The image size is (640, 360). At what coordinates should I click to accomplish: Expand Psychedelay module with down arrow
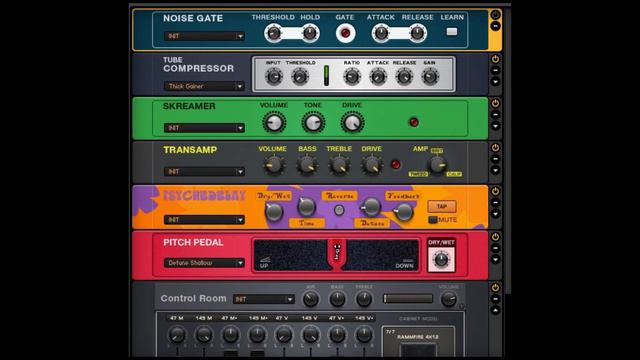495,214
